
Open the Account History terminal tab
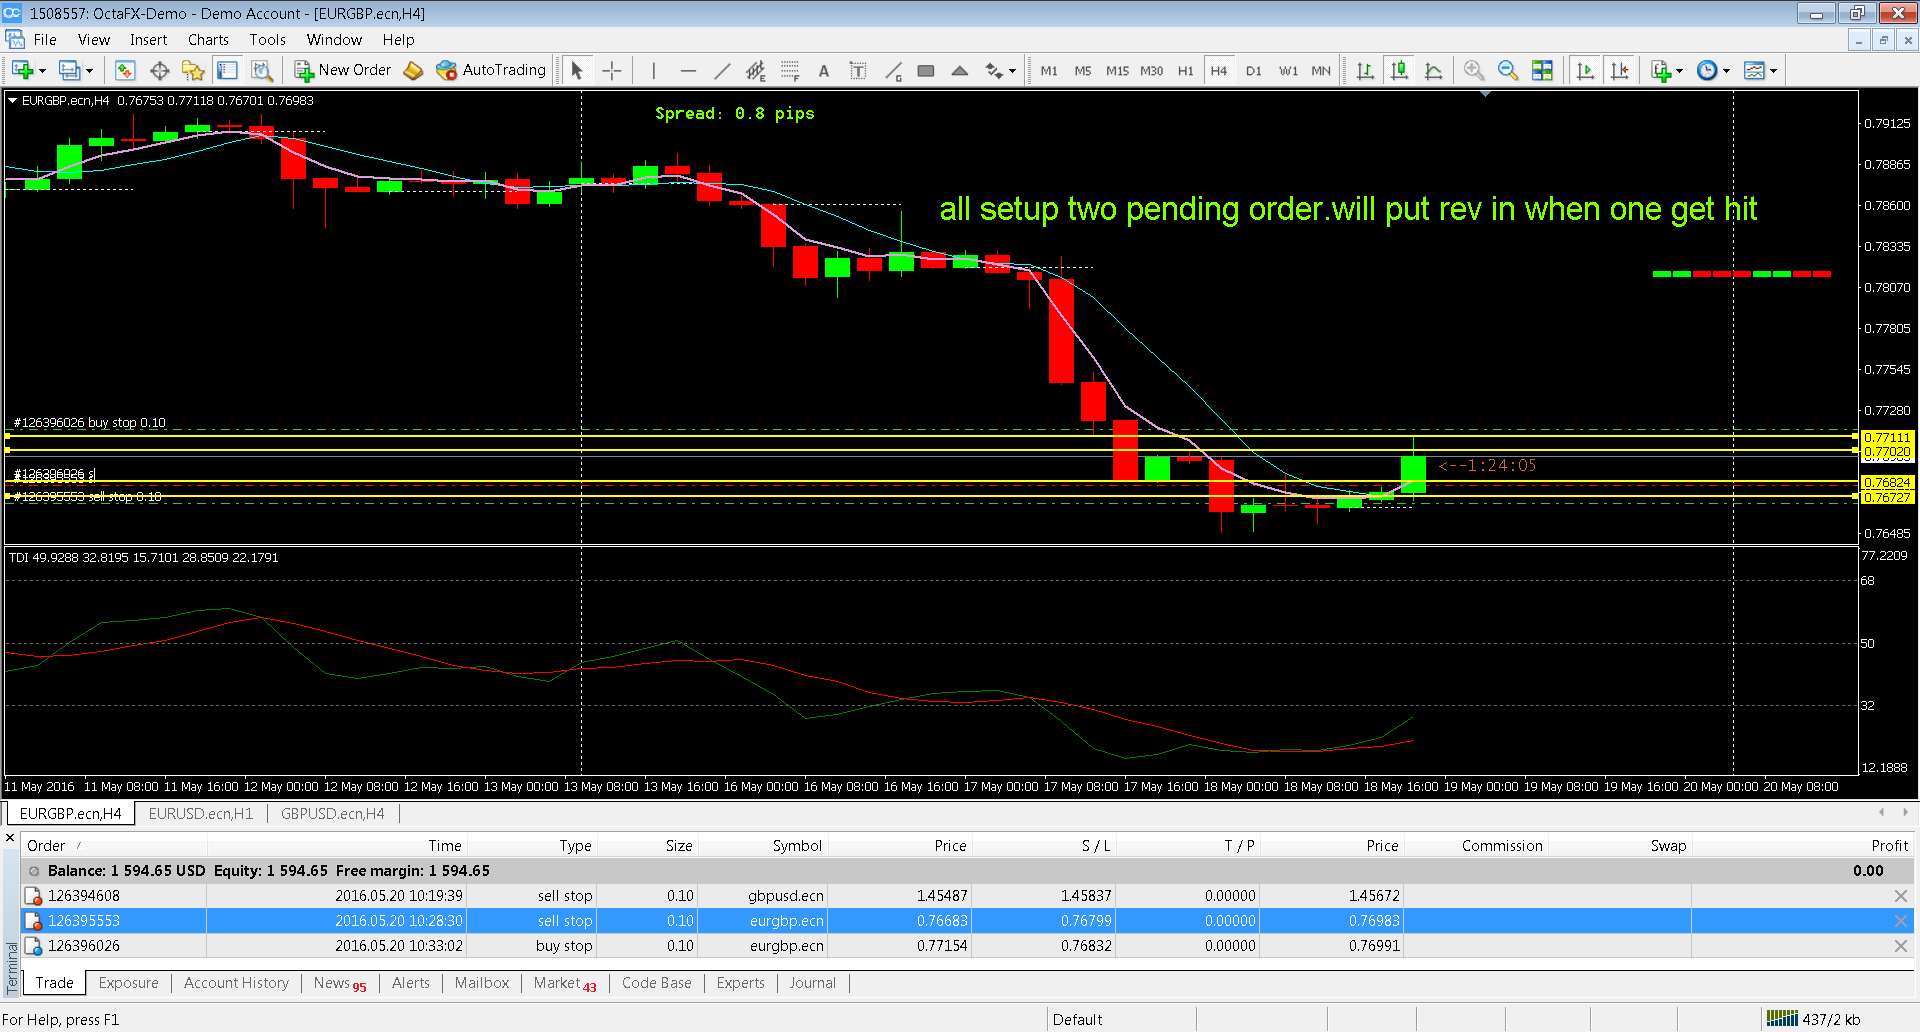point(236,983)
